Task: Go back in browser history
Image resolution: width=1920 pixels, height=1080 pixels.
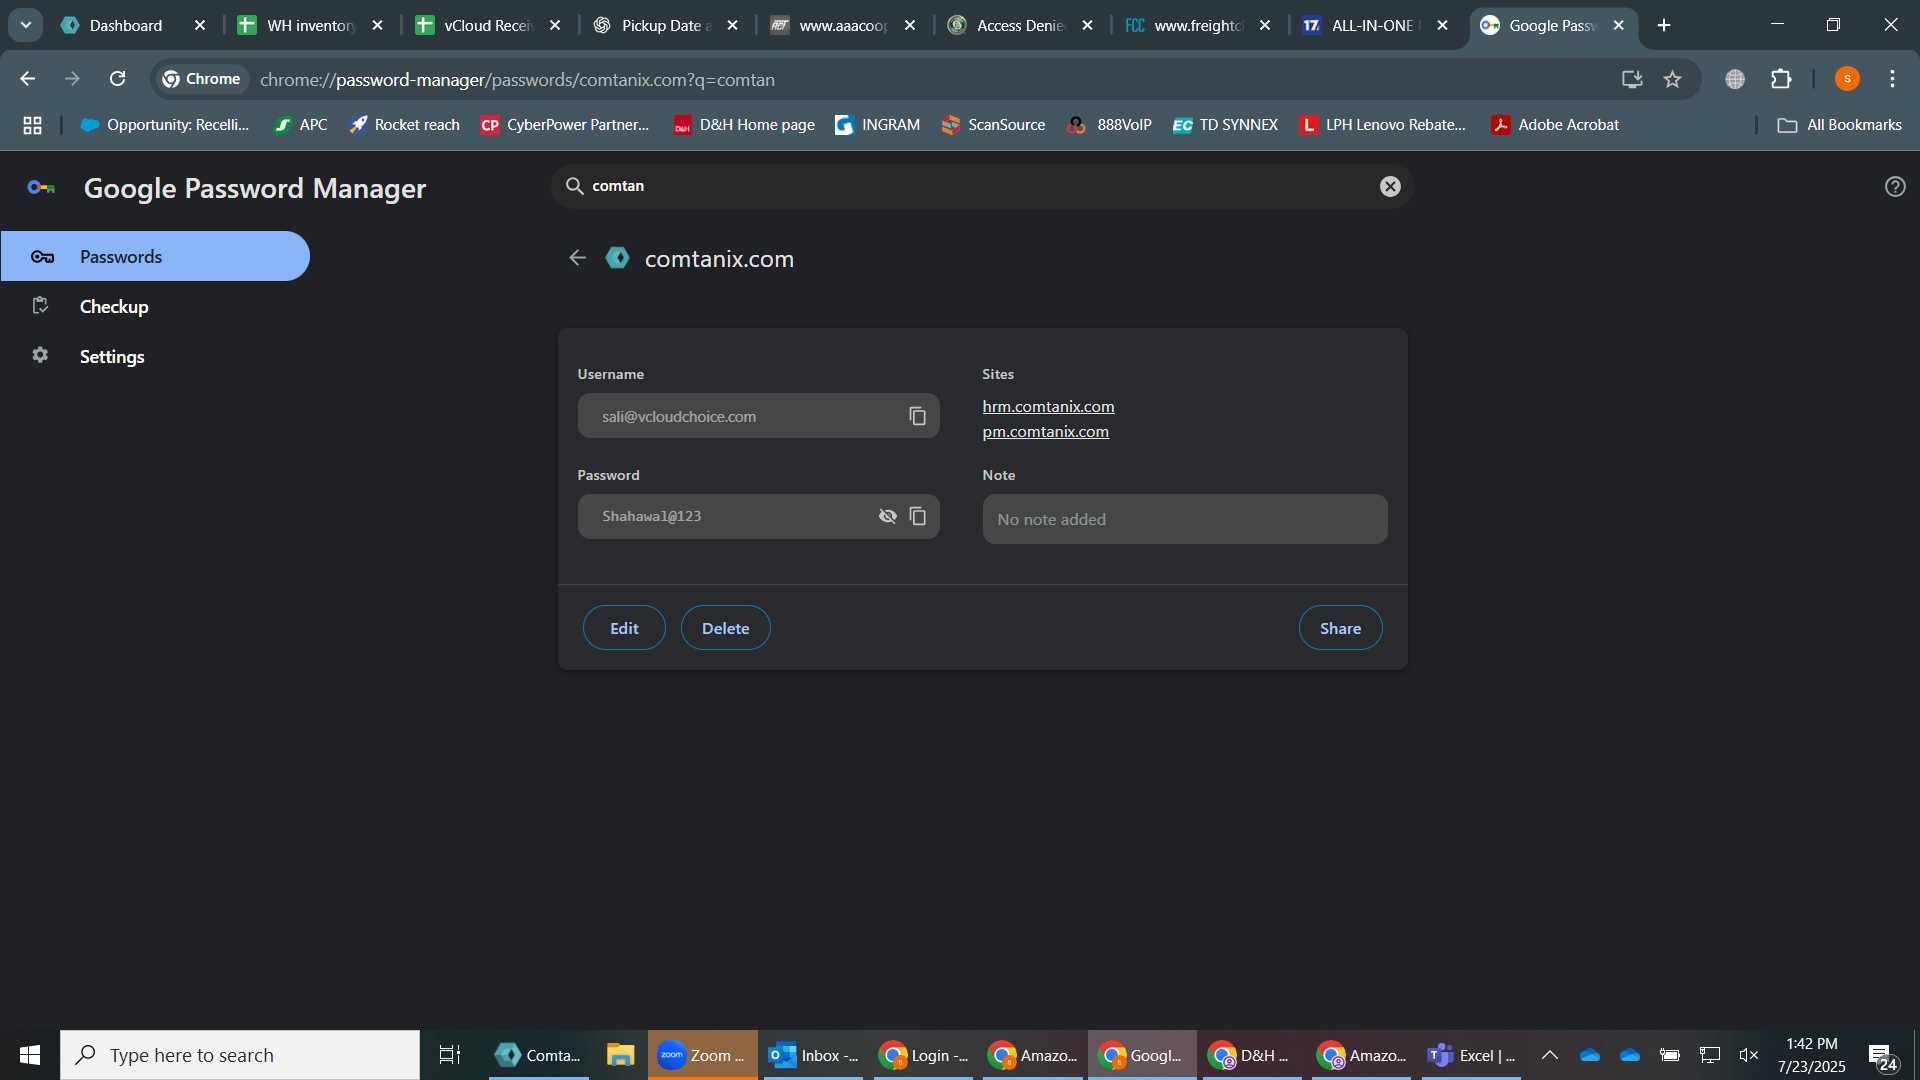Action: coord(28,79)
